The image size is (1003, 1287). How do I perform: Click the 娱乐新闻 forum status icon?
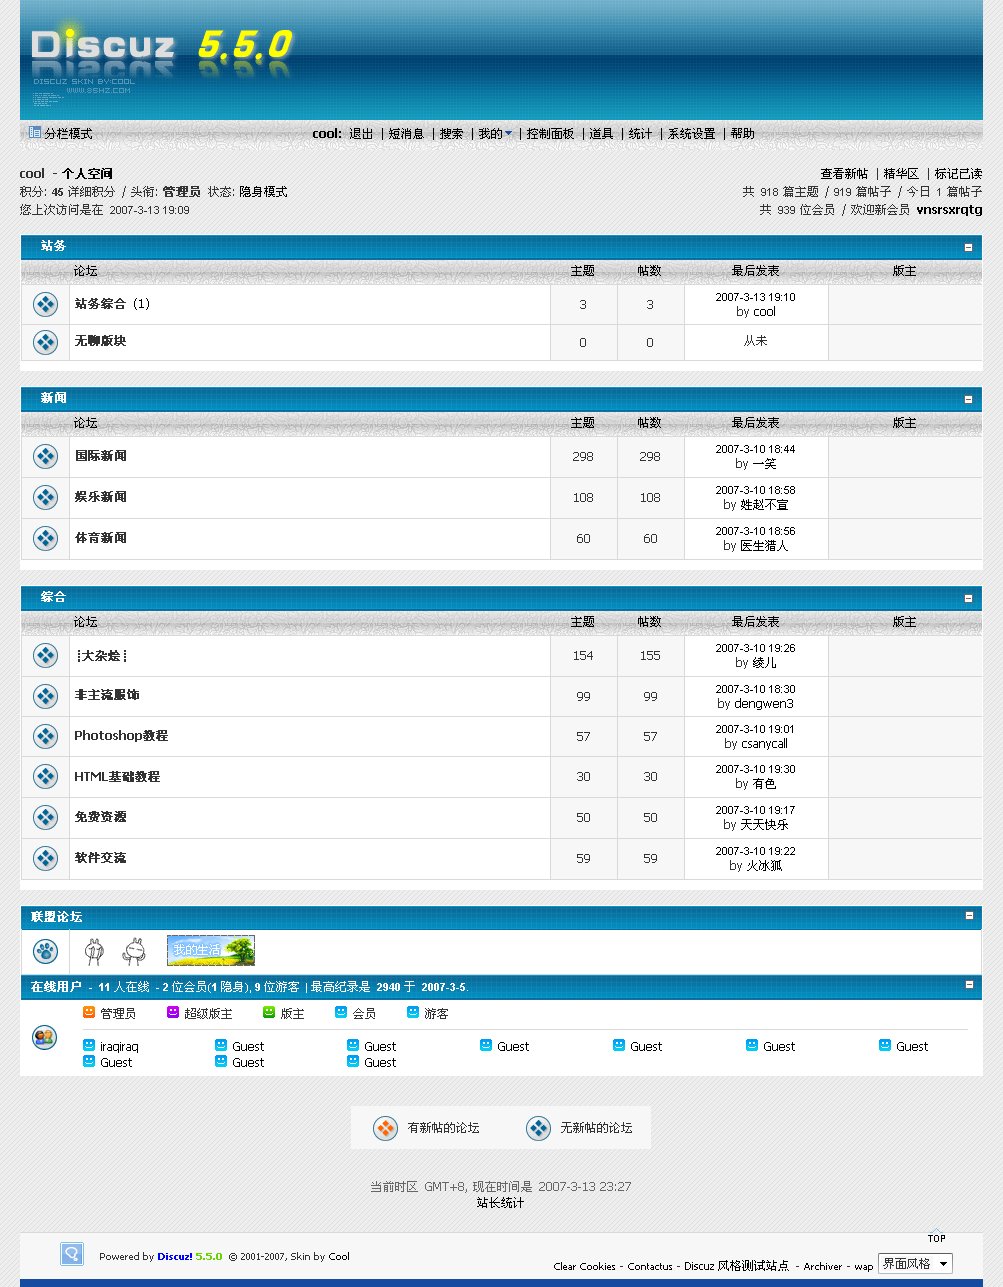pyautogui.click(x=45, y=497)
